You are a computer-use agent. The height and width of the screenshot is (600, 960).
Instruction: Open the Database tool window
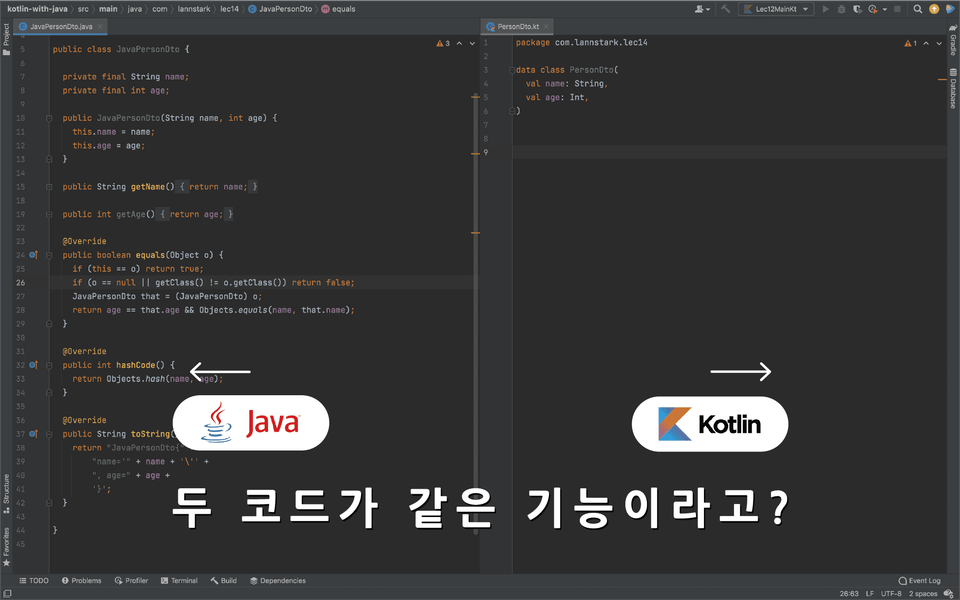(953, 89)
